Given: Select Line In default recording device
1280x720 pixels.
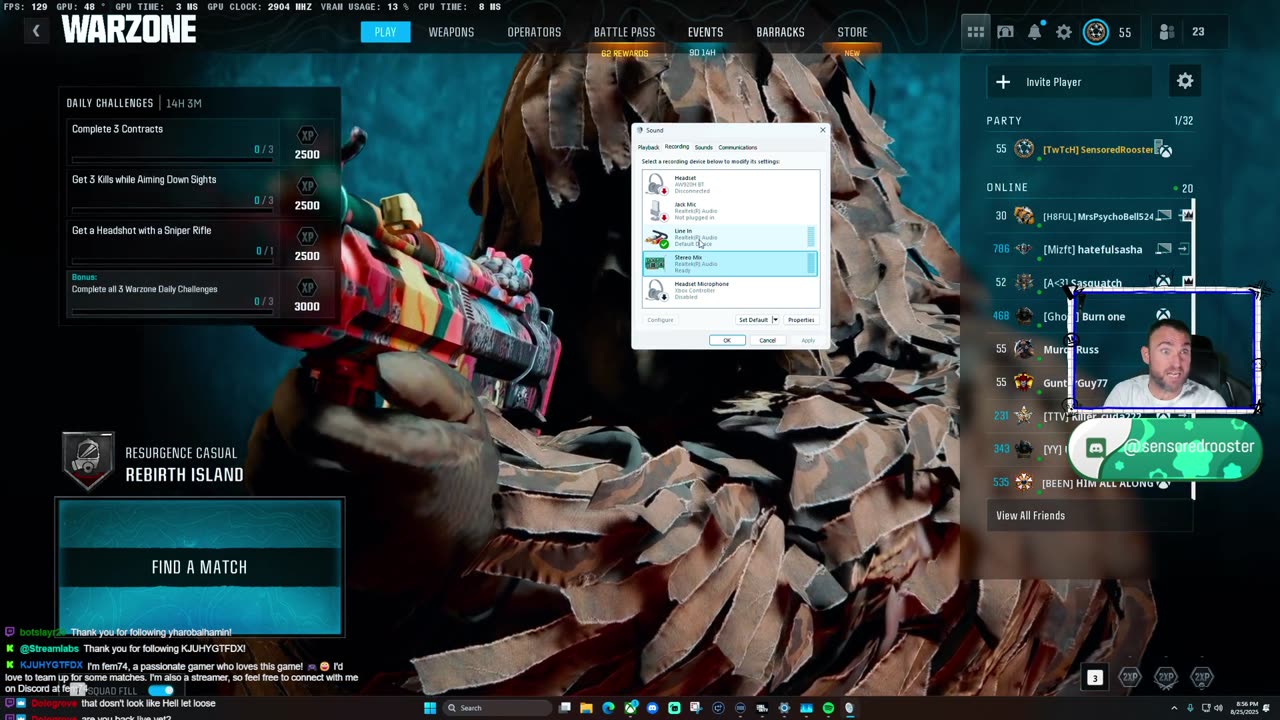Looking at the screenshot, I should [730, 237].
